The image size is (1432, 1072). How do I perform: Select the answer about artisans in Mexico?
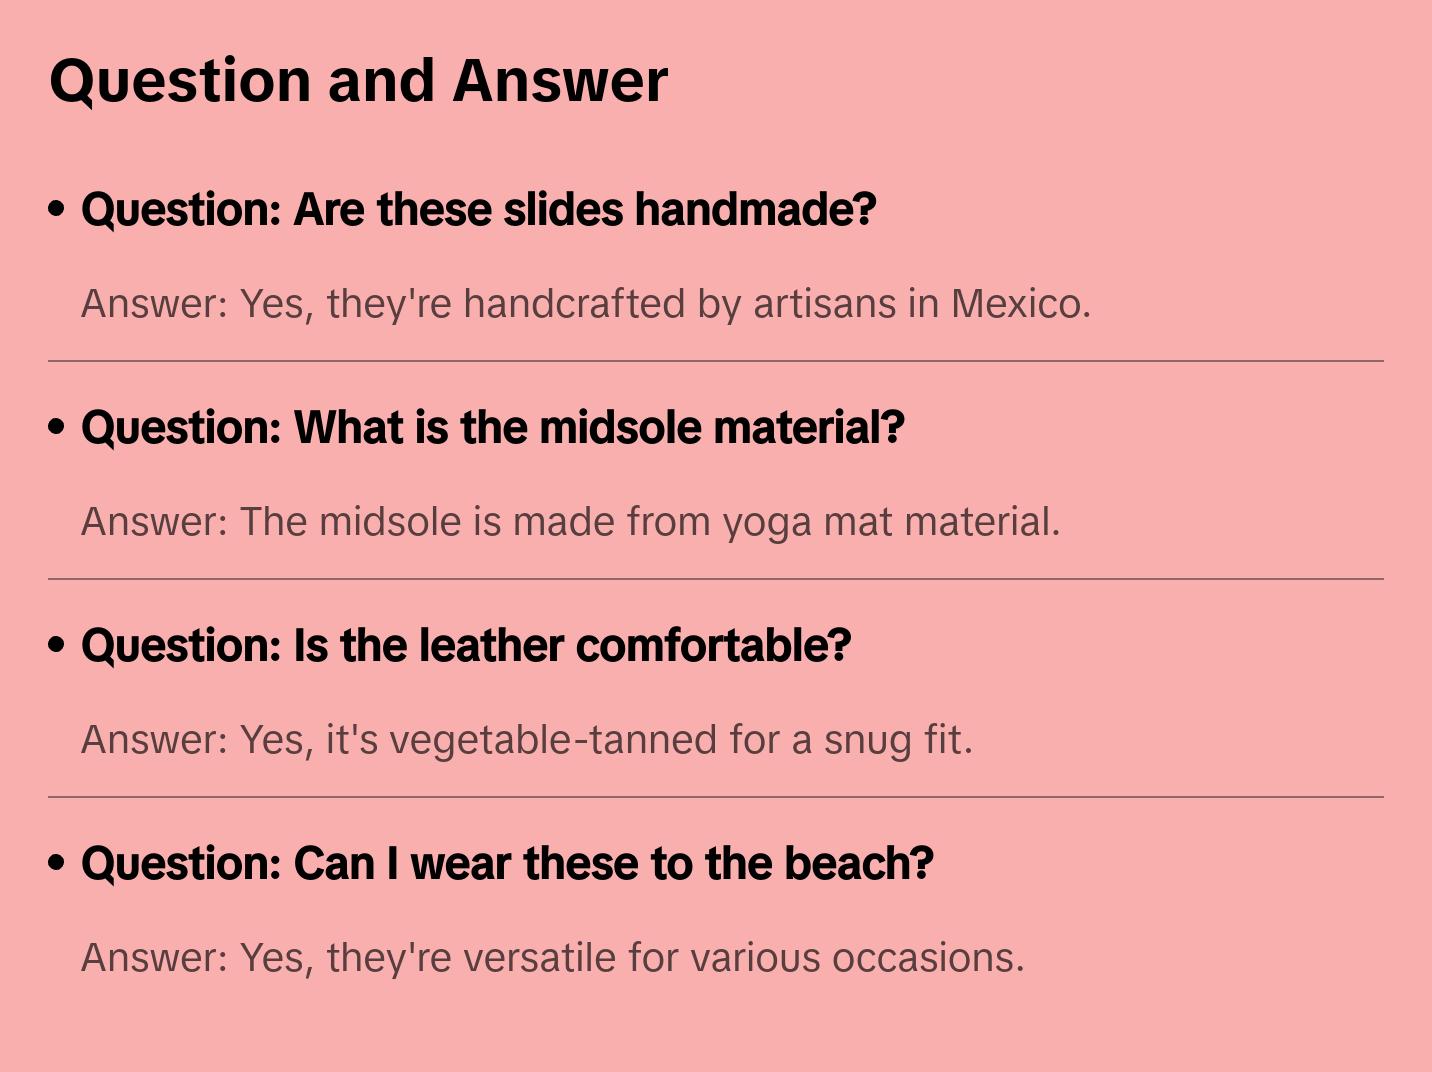coord(585,304)
